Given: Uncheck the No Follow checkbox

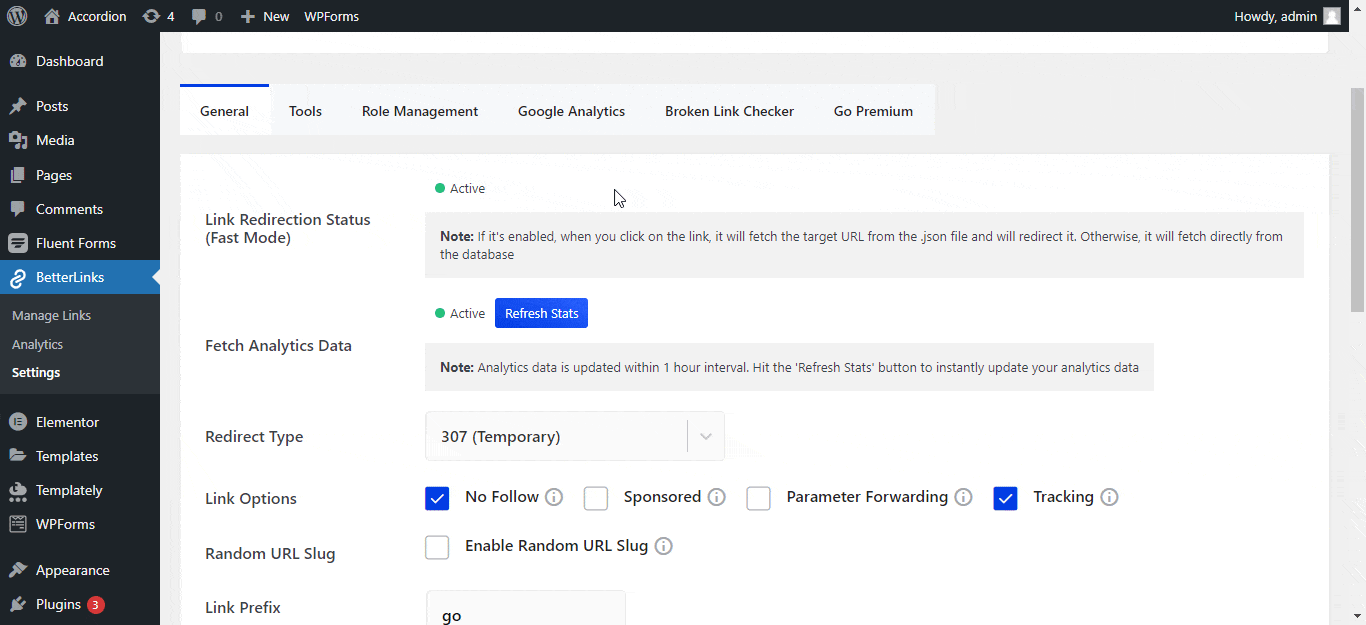Looking at the screenshot, I should 437,498.
